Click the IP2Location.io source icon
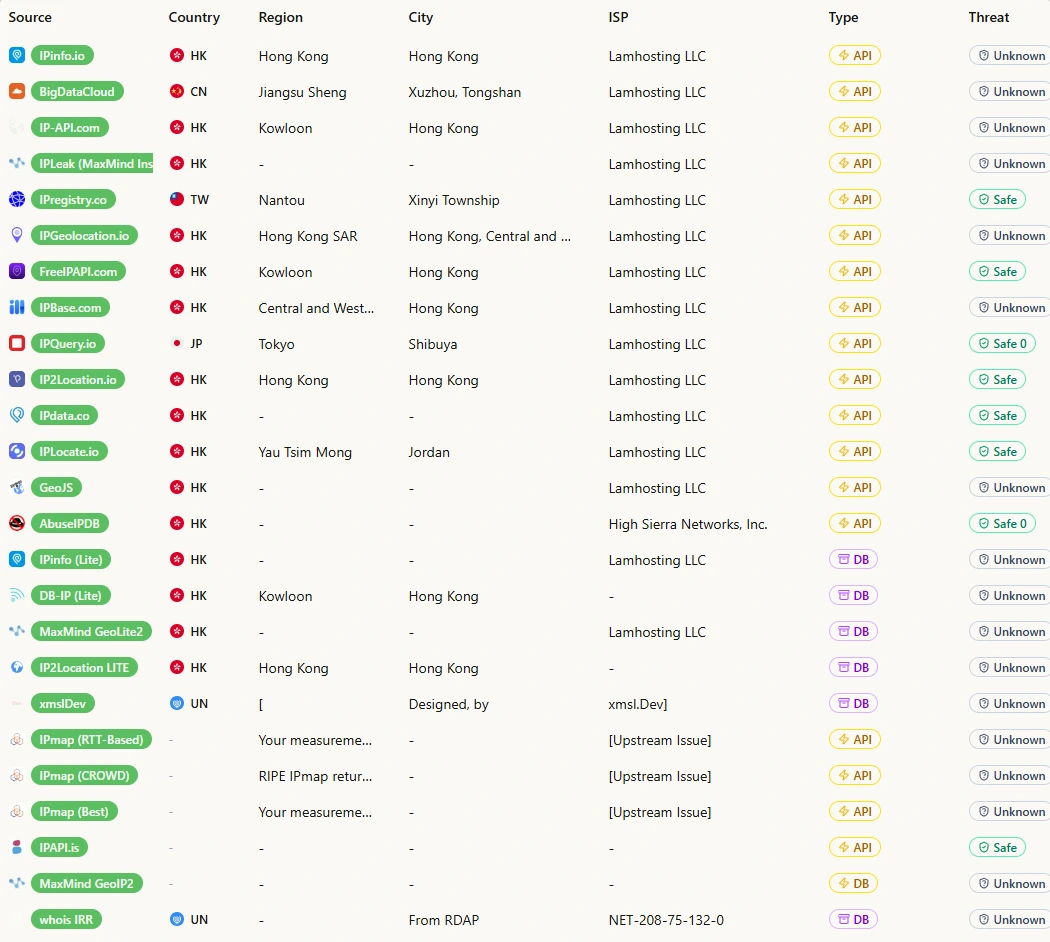Viewport: 1050px width, 942px height. pos(17,379)
